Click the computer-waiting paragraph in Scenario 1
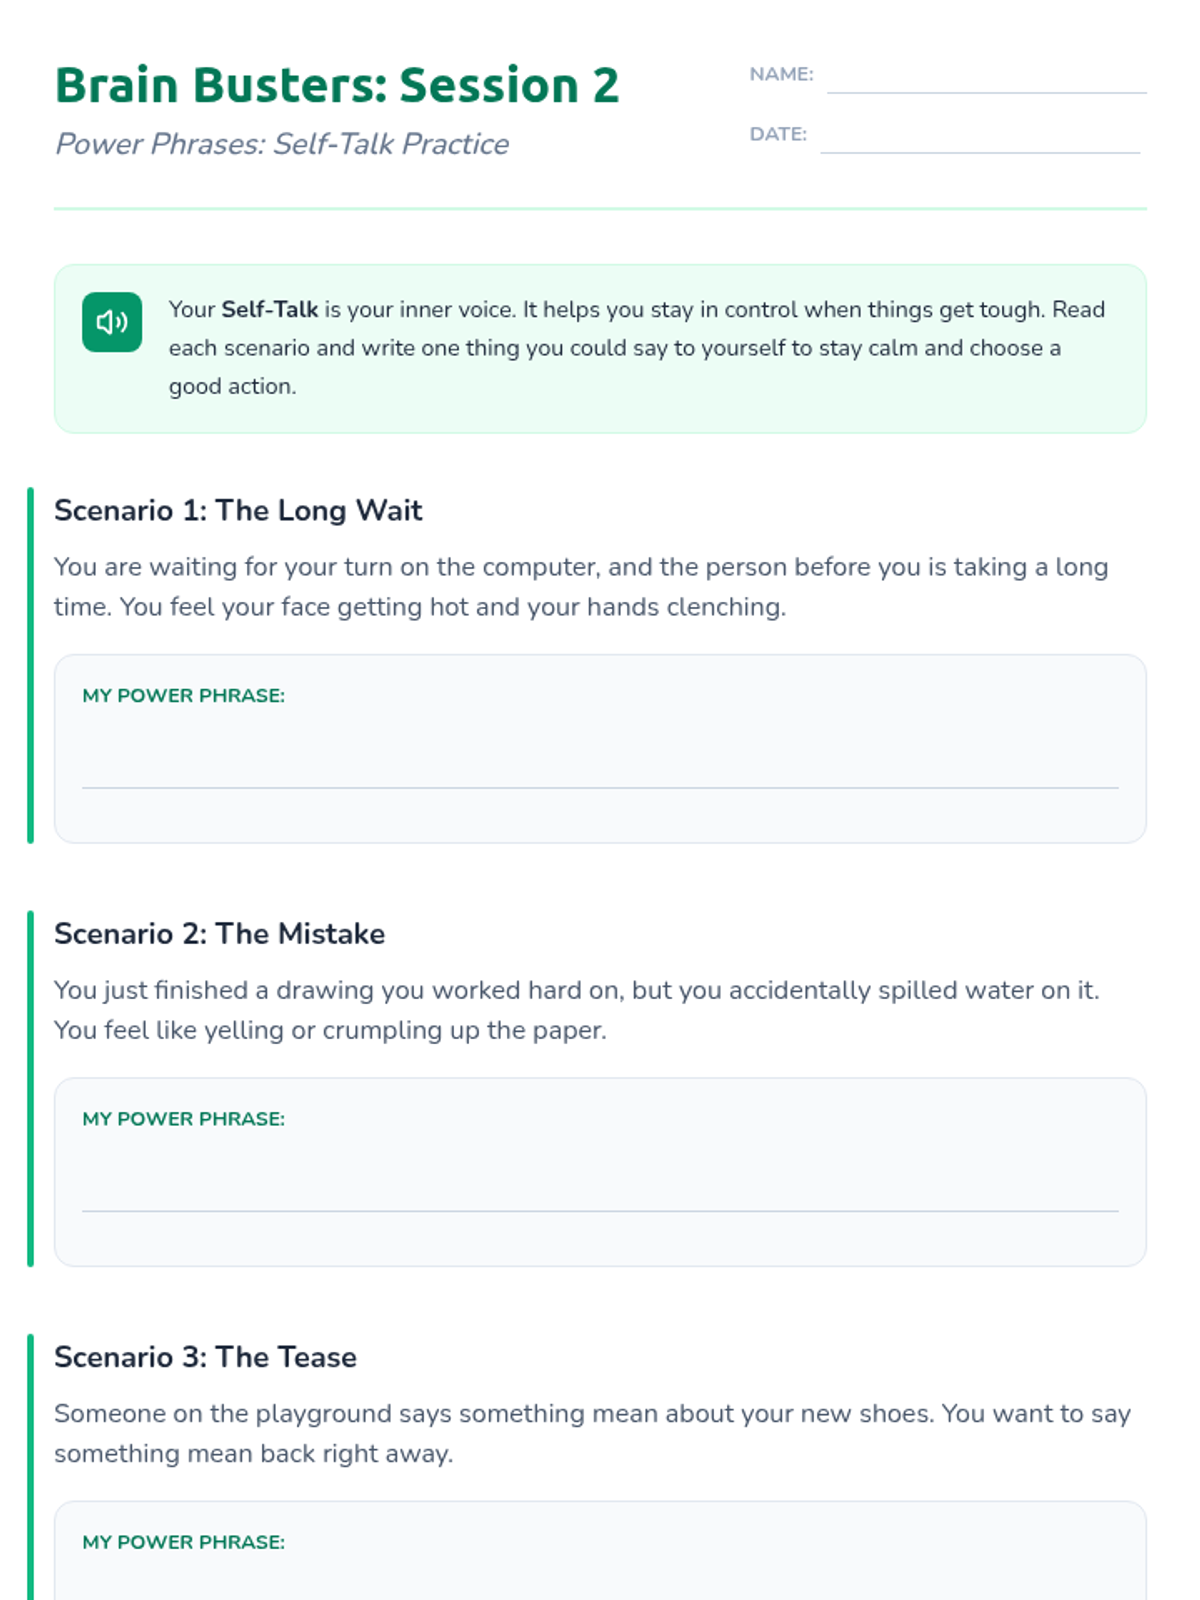Screen dimensions: 1200x1600 click(580, 587)
